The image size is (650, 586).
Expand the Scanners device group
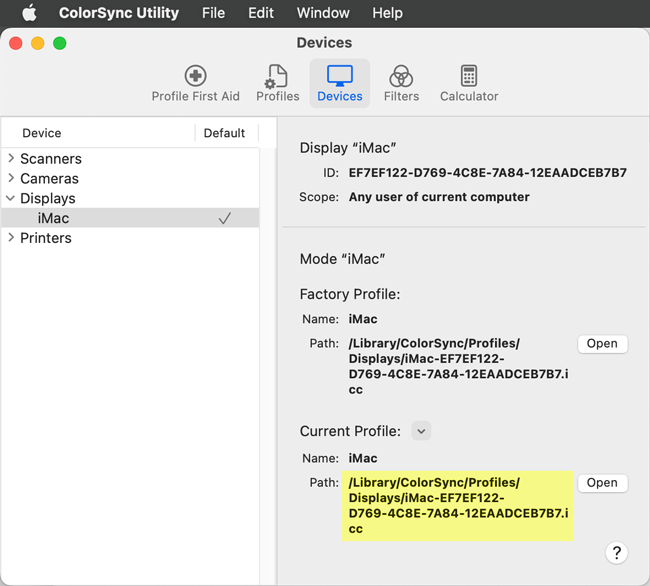(x=11, y=158)
